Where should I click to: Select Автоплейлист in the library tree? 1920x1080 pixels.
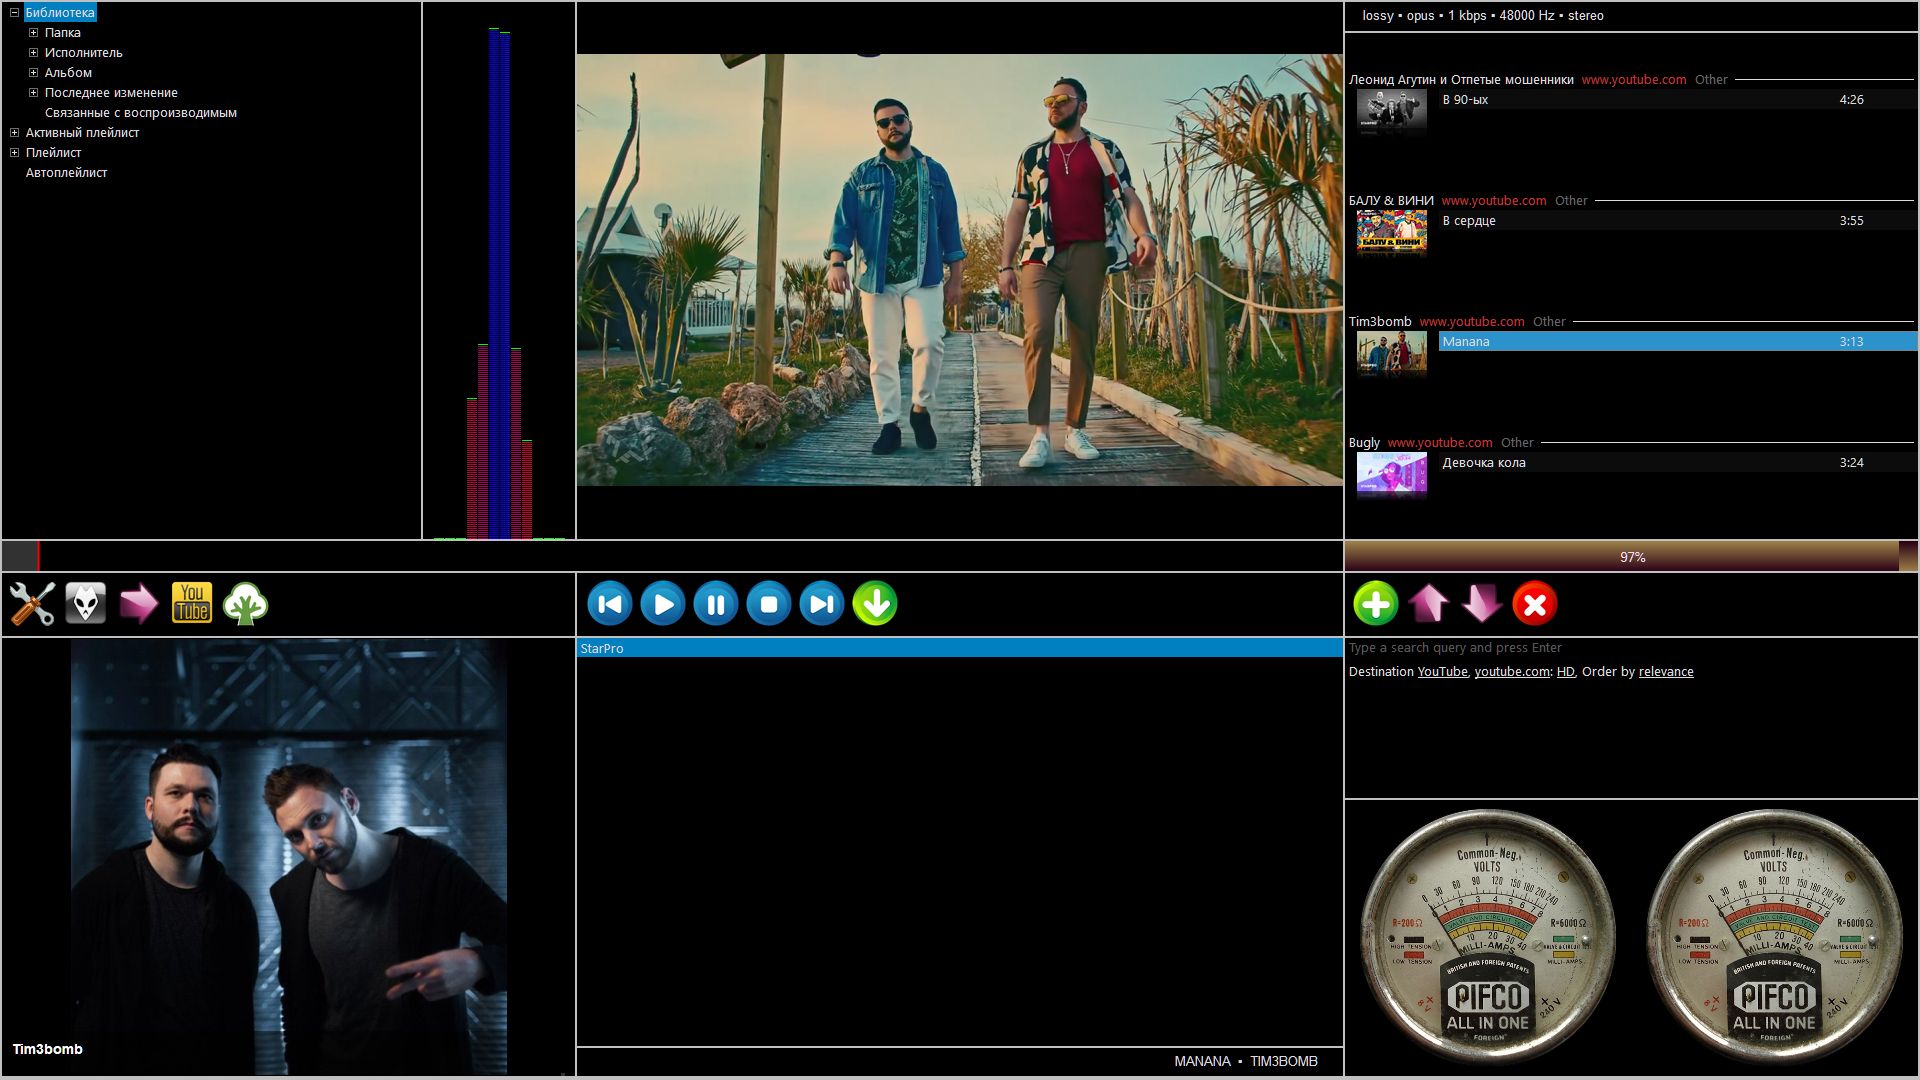click(x=66, y=173)
